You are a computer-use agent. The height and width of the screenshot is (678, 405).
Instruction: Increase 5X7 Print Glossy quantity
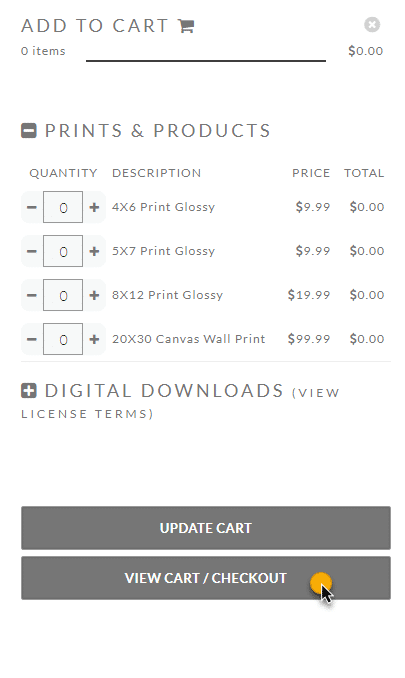94,251
